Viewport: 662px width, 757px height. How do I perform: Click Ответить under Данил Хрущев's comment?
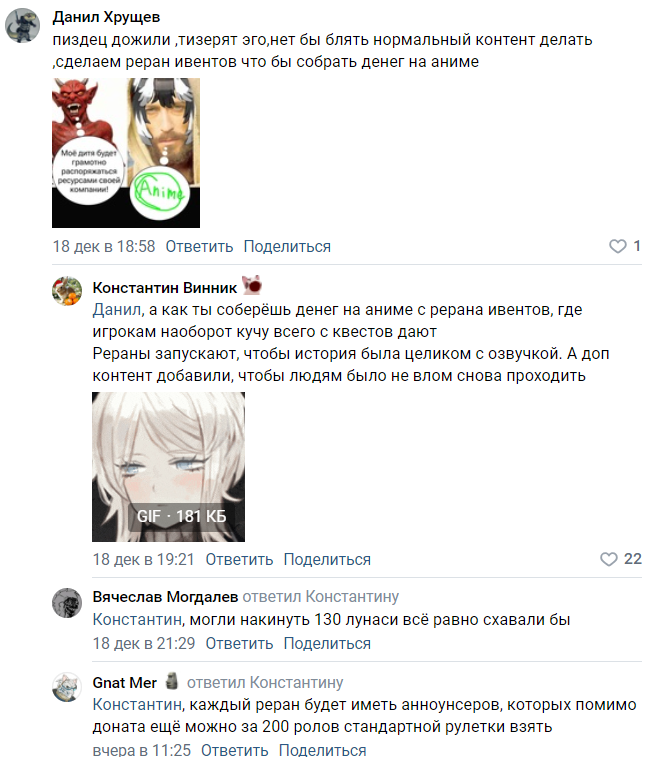(199, 246)
